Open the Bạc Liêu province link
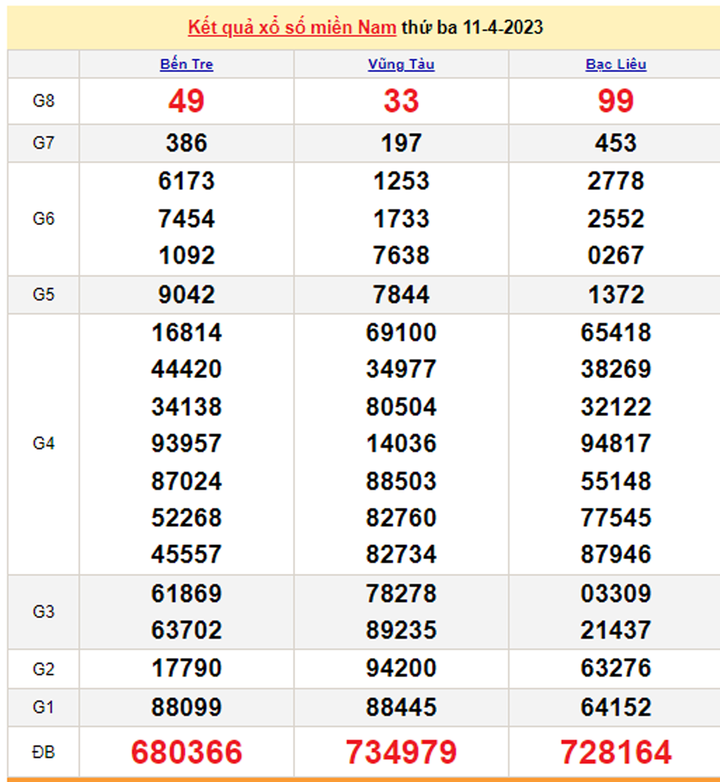720x782 pixels. pos(615,64)
